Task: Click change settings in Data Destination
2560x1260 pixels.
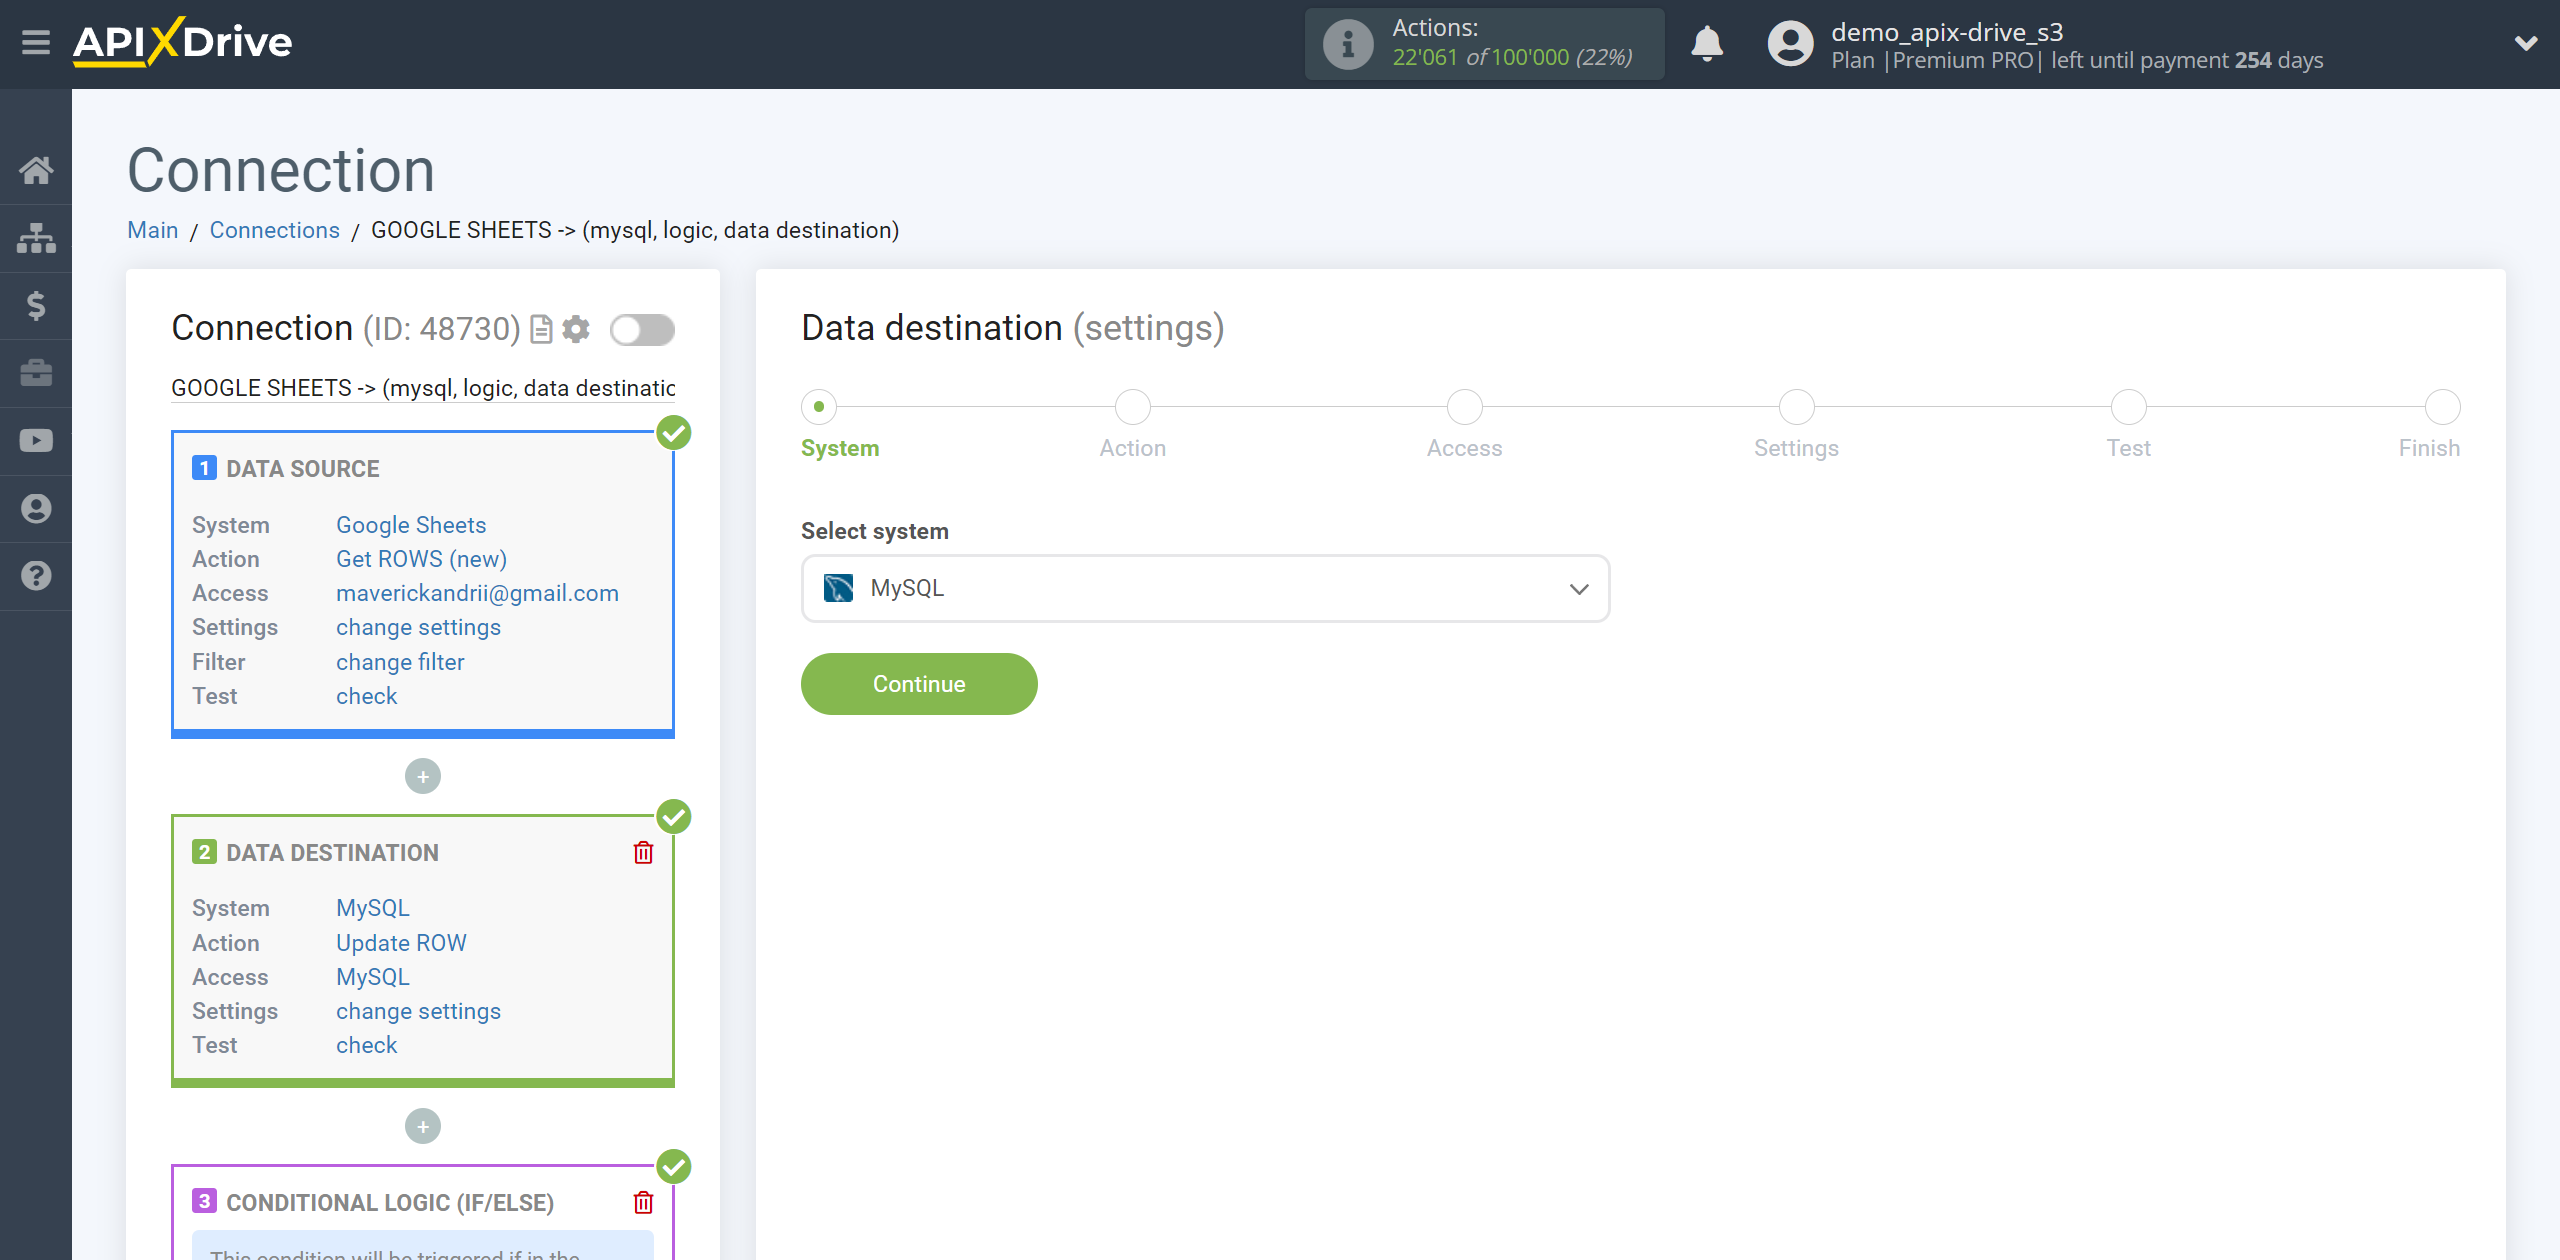Action: click(418, 1011)
